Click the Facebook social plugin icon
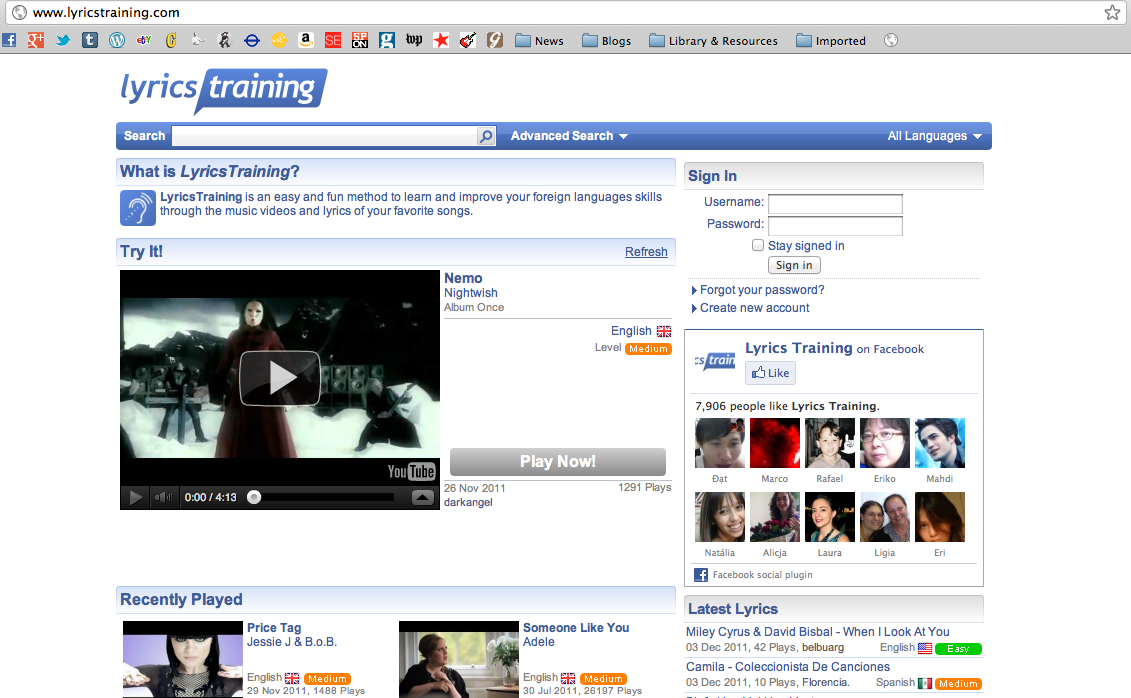 coord(700,575)
